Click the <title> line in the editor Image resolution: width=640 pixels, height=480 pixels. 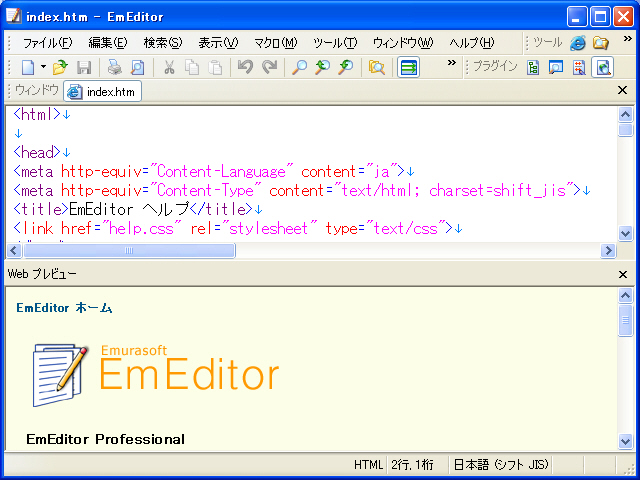coord(132,209)
